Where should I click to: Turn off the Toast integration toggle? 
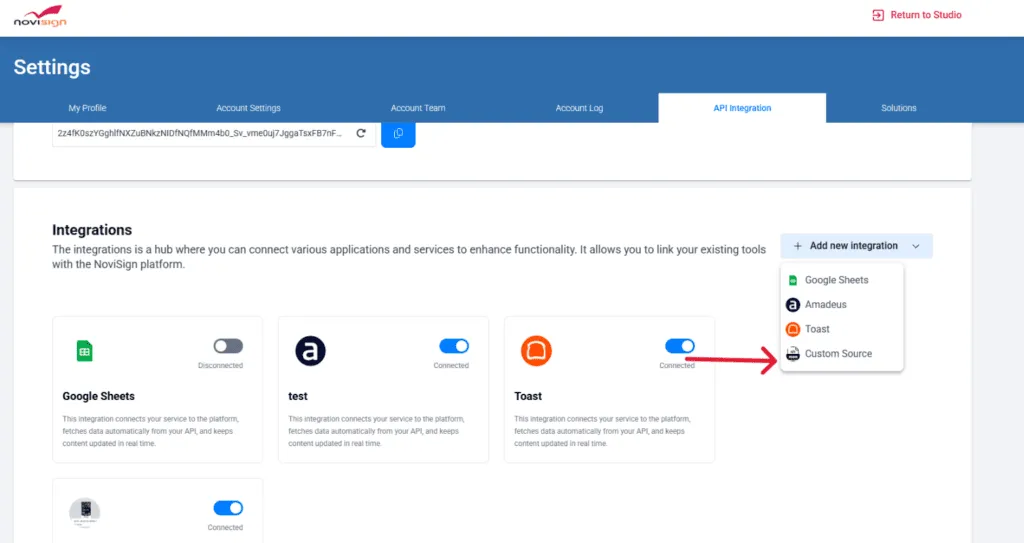click(x=680, y=346)
